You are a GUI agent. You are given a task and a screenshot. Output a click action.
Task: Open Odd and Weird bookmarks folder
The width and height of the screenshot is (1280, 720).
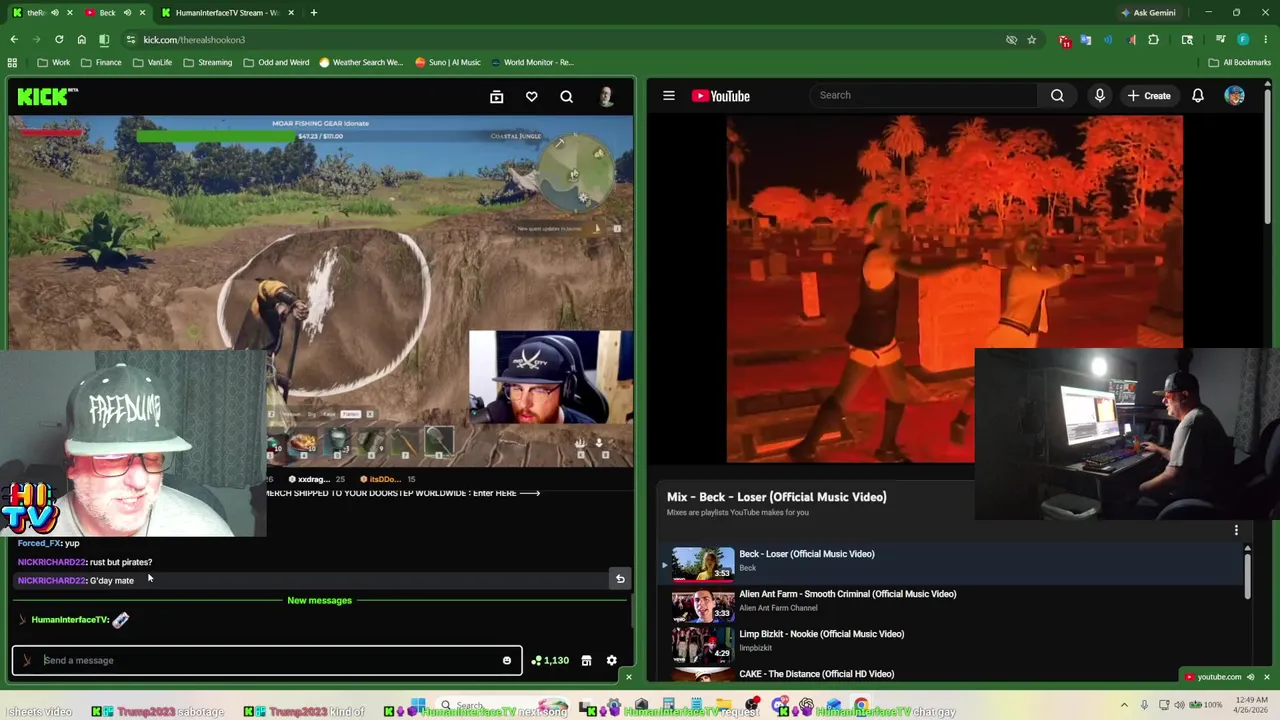[x=276, y=62]
